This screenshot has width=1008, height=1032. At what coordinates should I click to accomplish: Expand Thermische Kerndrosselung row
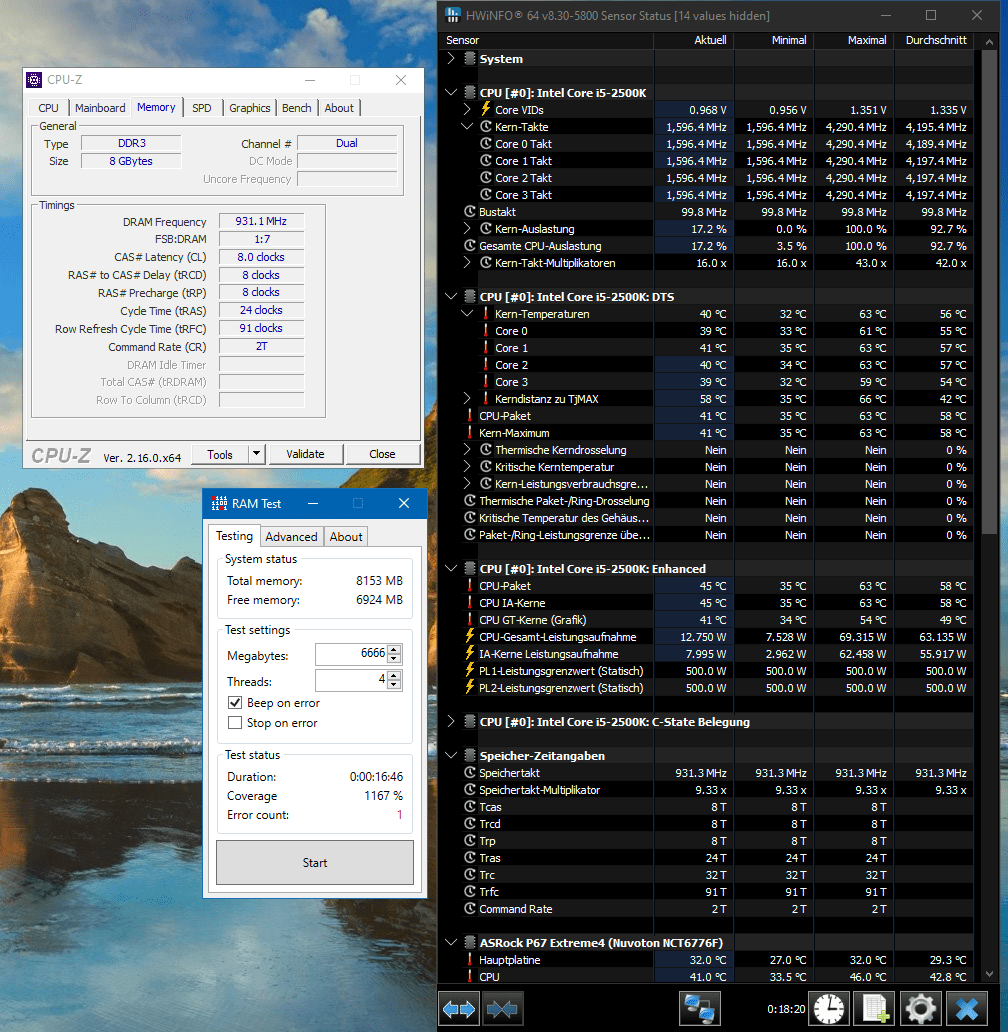[467, 449]
